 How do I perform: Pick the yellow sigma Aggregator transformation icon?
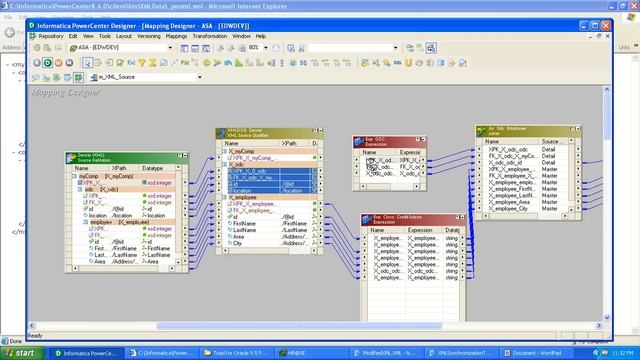153,63
